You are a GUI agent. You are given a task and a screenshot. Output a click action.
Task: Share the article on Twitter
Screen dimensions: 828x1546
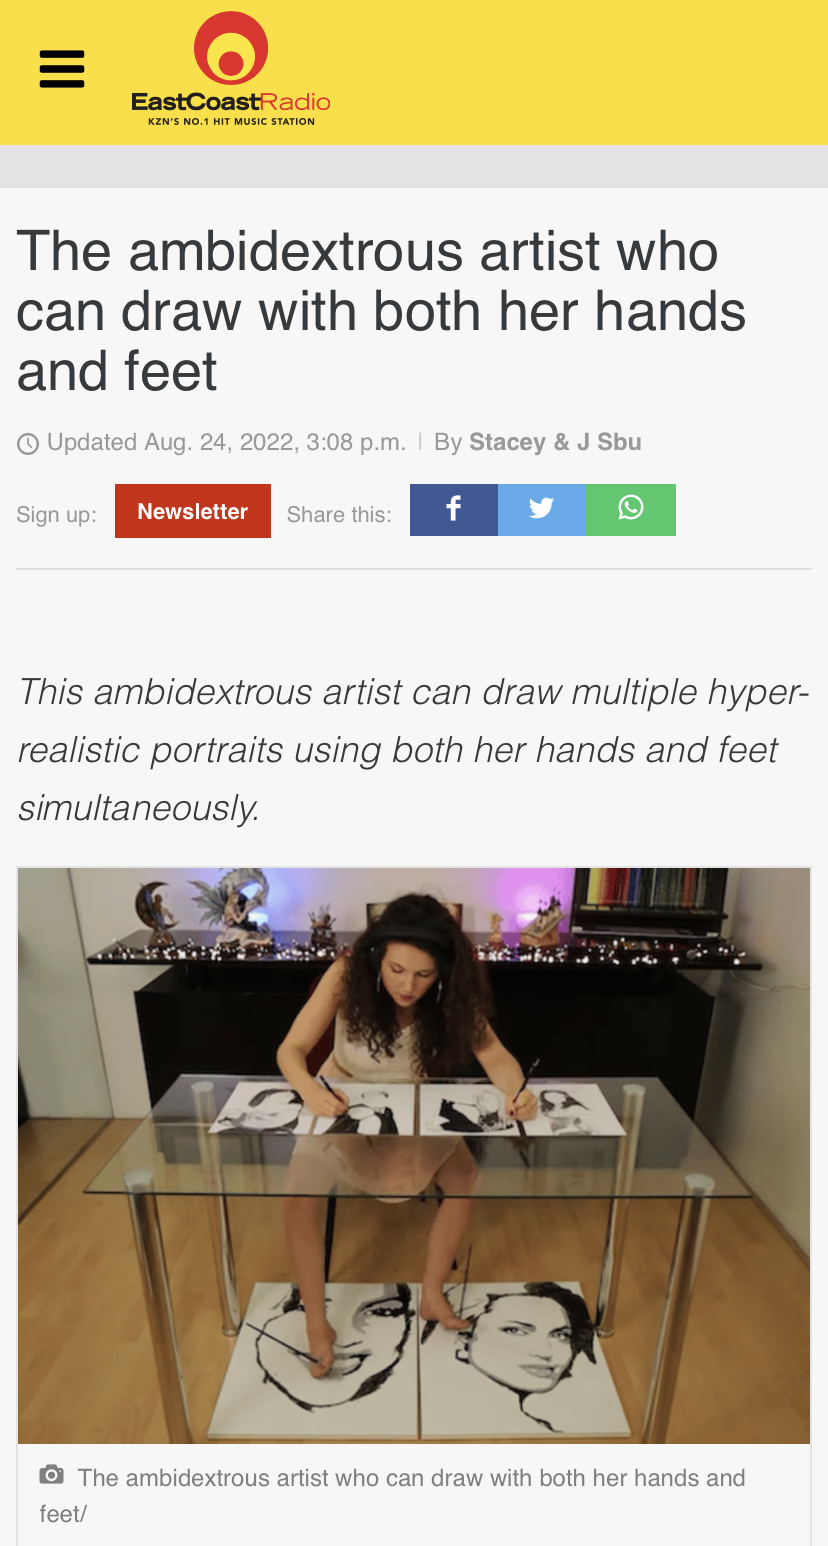(542, 510)
